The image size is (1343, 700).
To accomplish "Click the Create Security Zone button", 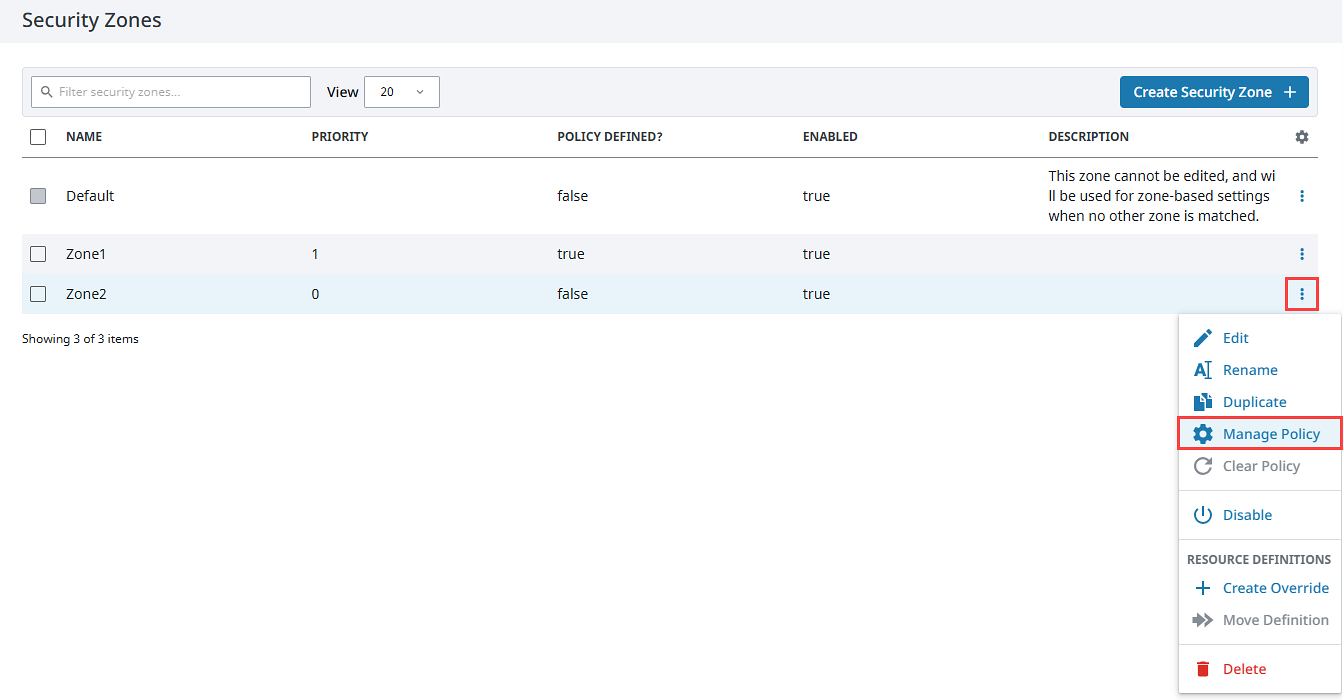I will [x=1213, y=92].
